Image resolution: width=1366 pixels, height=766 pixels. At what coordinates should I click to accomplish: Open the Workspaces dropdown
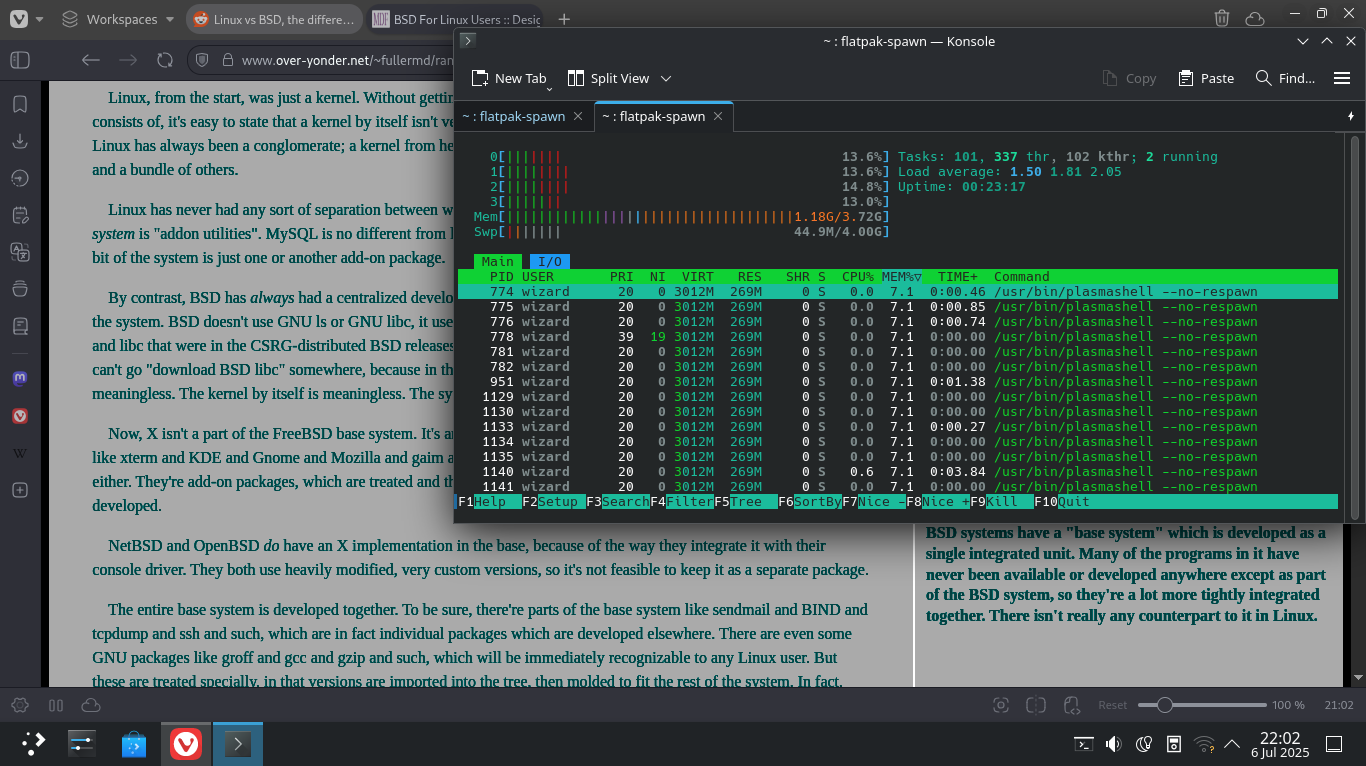pyautogui.click(x=117, y=19)
